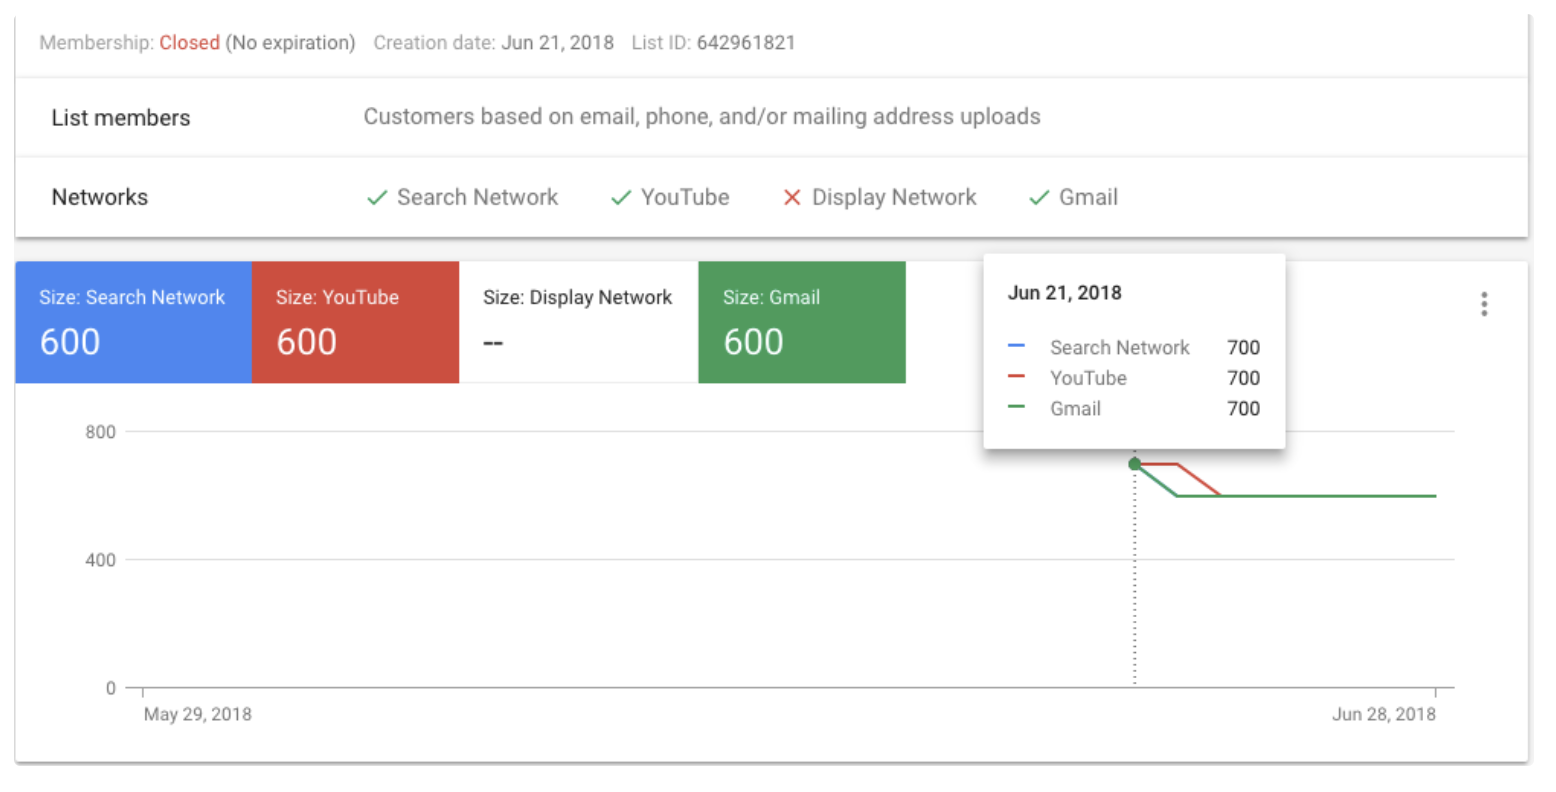The image size is (1556, 792).
Task: Click the List members row label
Action: [121, 118]
